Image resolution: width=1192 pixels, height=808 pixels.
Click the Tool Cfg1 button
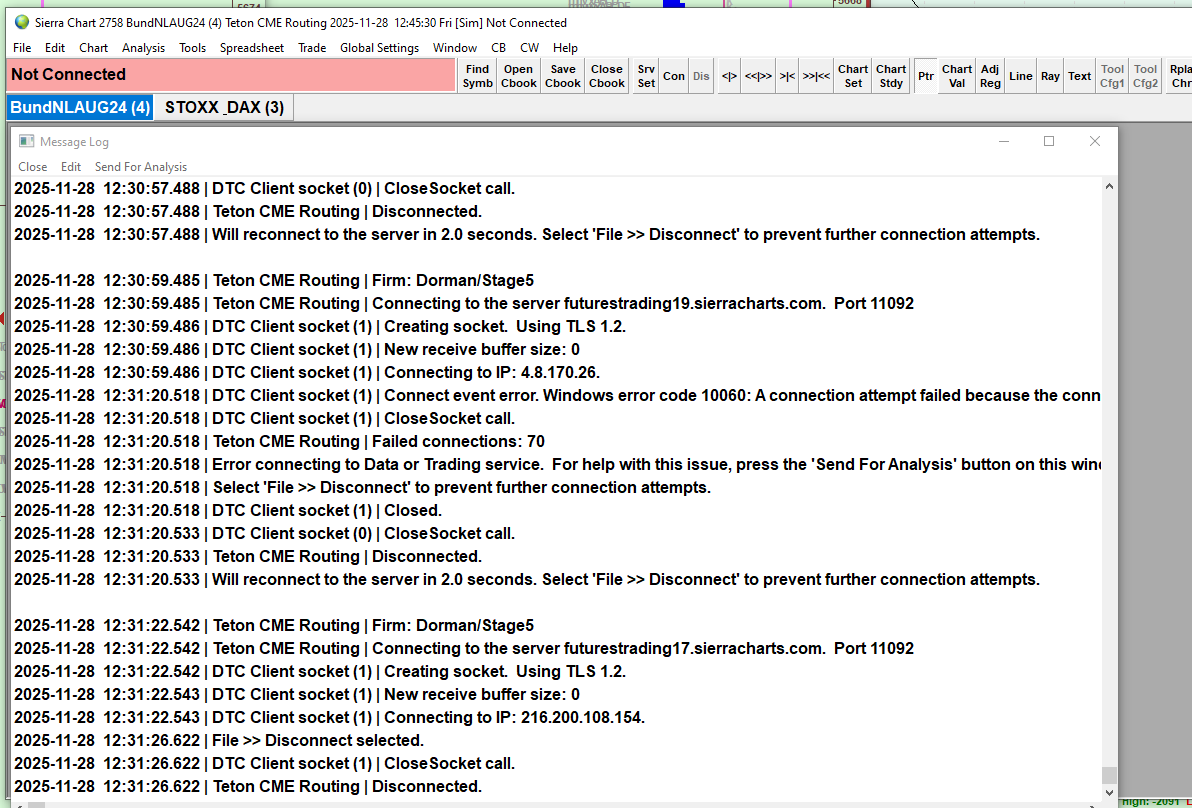[x=1112, y=76]
